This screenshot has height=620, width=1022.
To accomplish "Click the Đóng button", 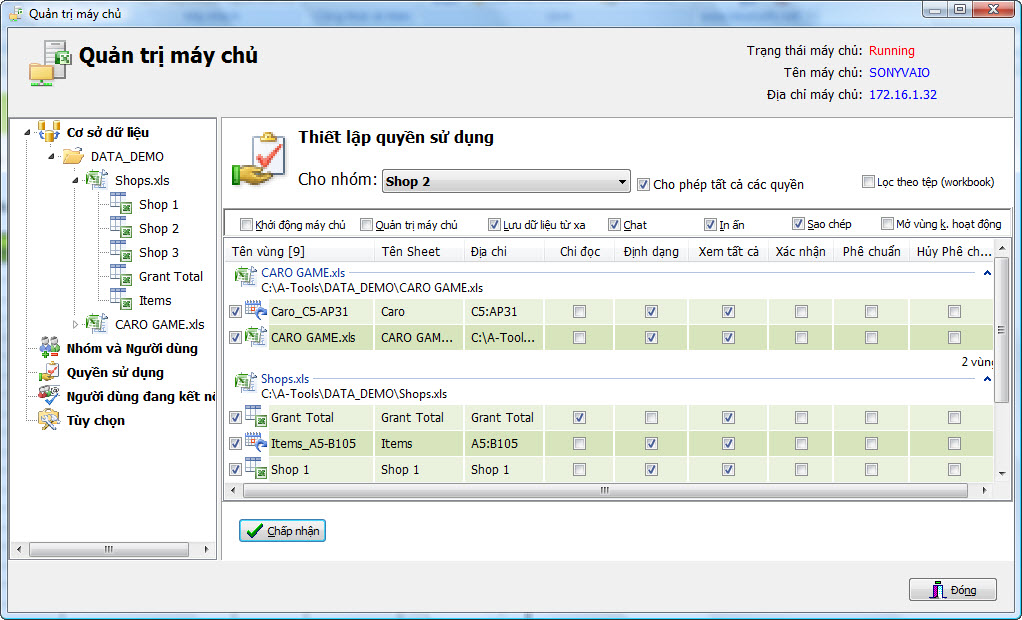I will [x=953, y=590].
